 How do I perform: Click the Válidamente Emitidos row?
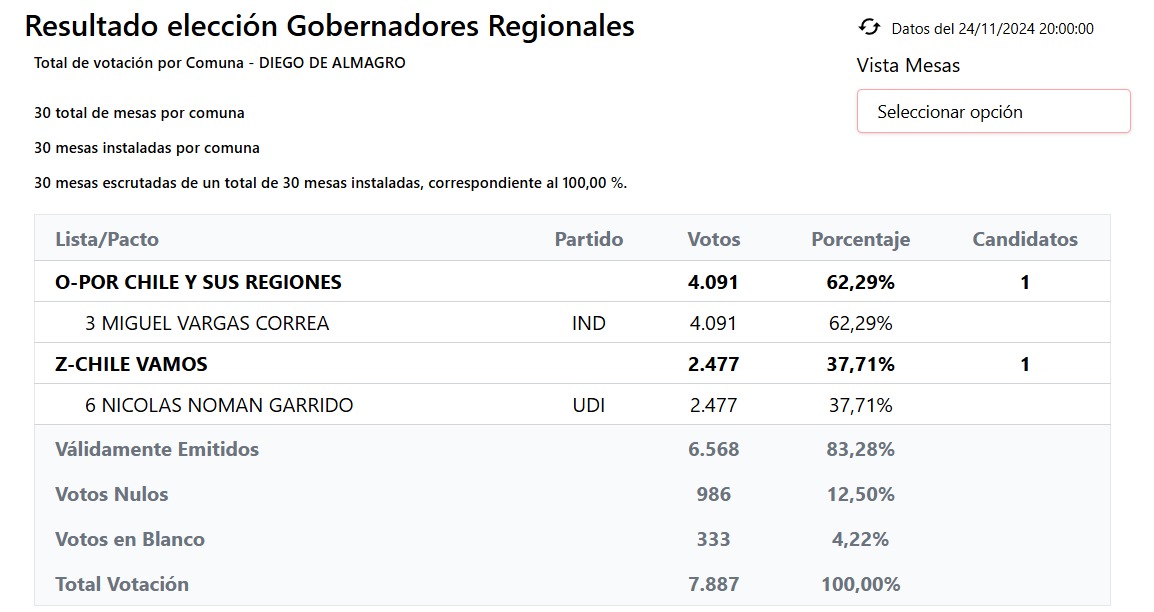pos(572,449)
